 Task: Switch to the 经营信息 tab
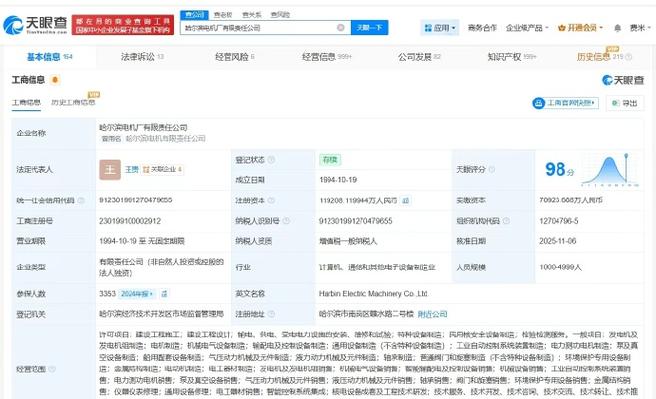[x=327, y=57]
